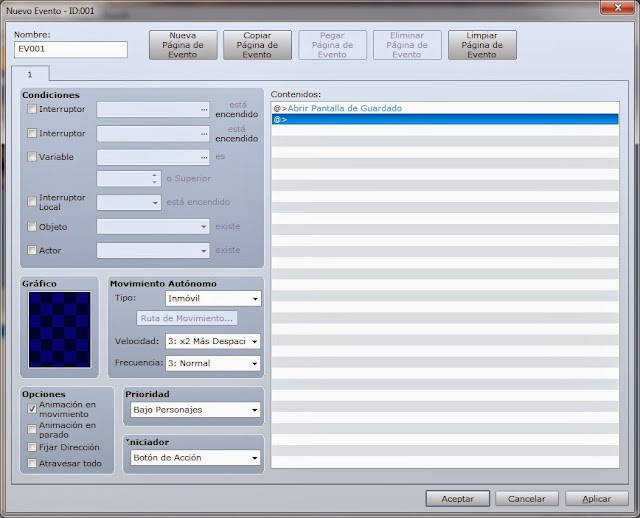Open the Tipo dropdown showing Inmóvil
This screenshot has width=640, height=518.
pos(213,298)
